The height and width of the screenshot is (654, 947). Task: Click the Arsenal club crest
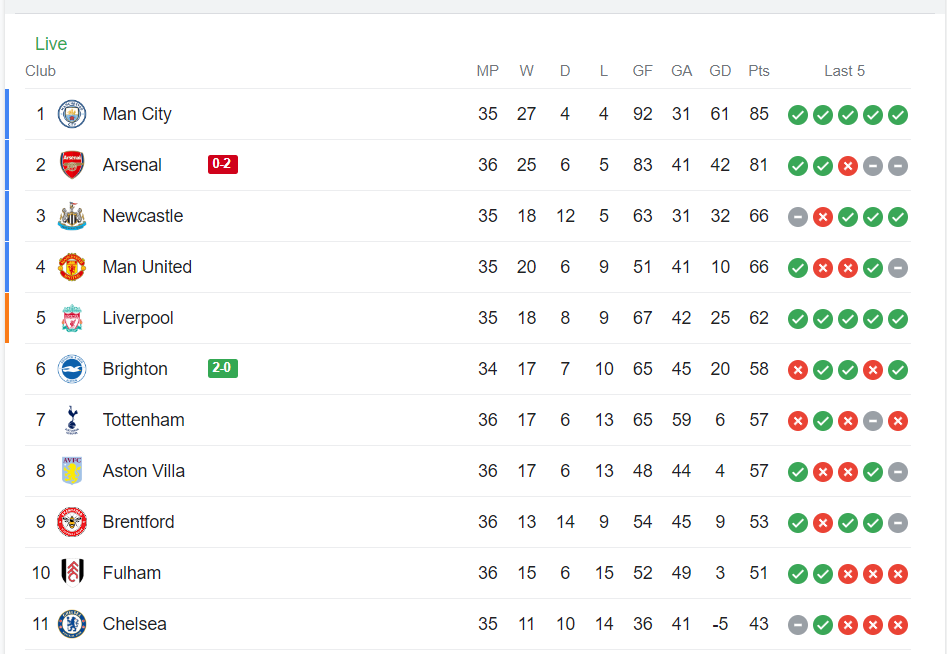(72, 165)
